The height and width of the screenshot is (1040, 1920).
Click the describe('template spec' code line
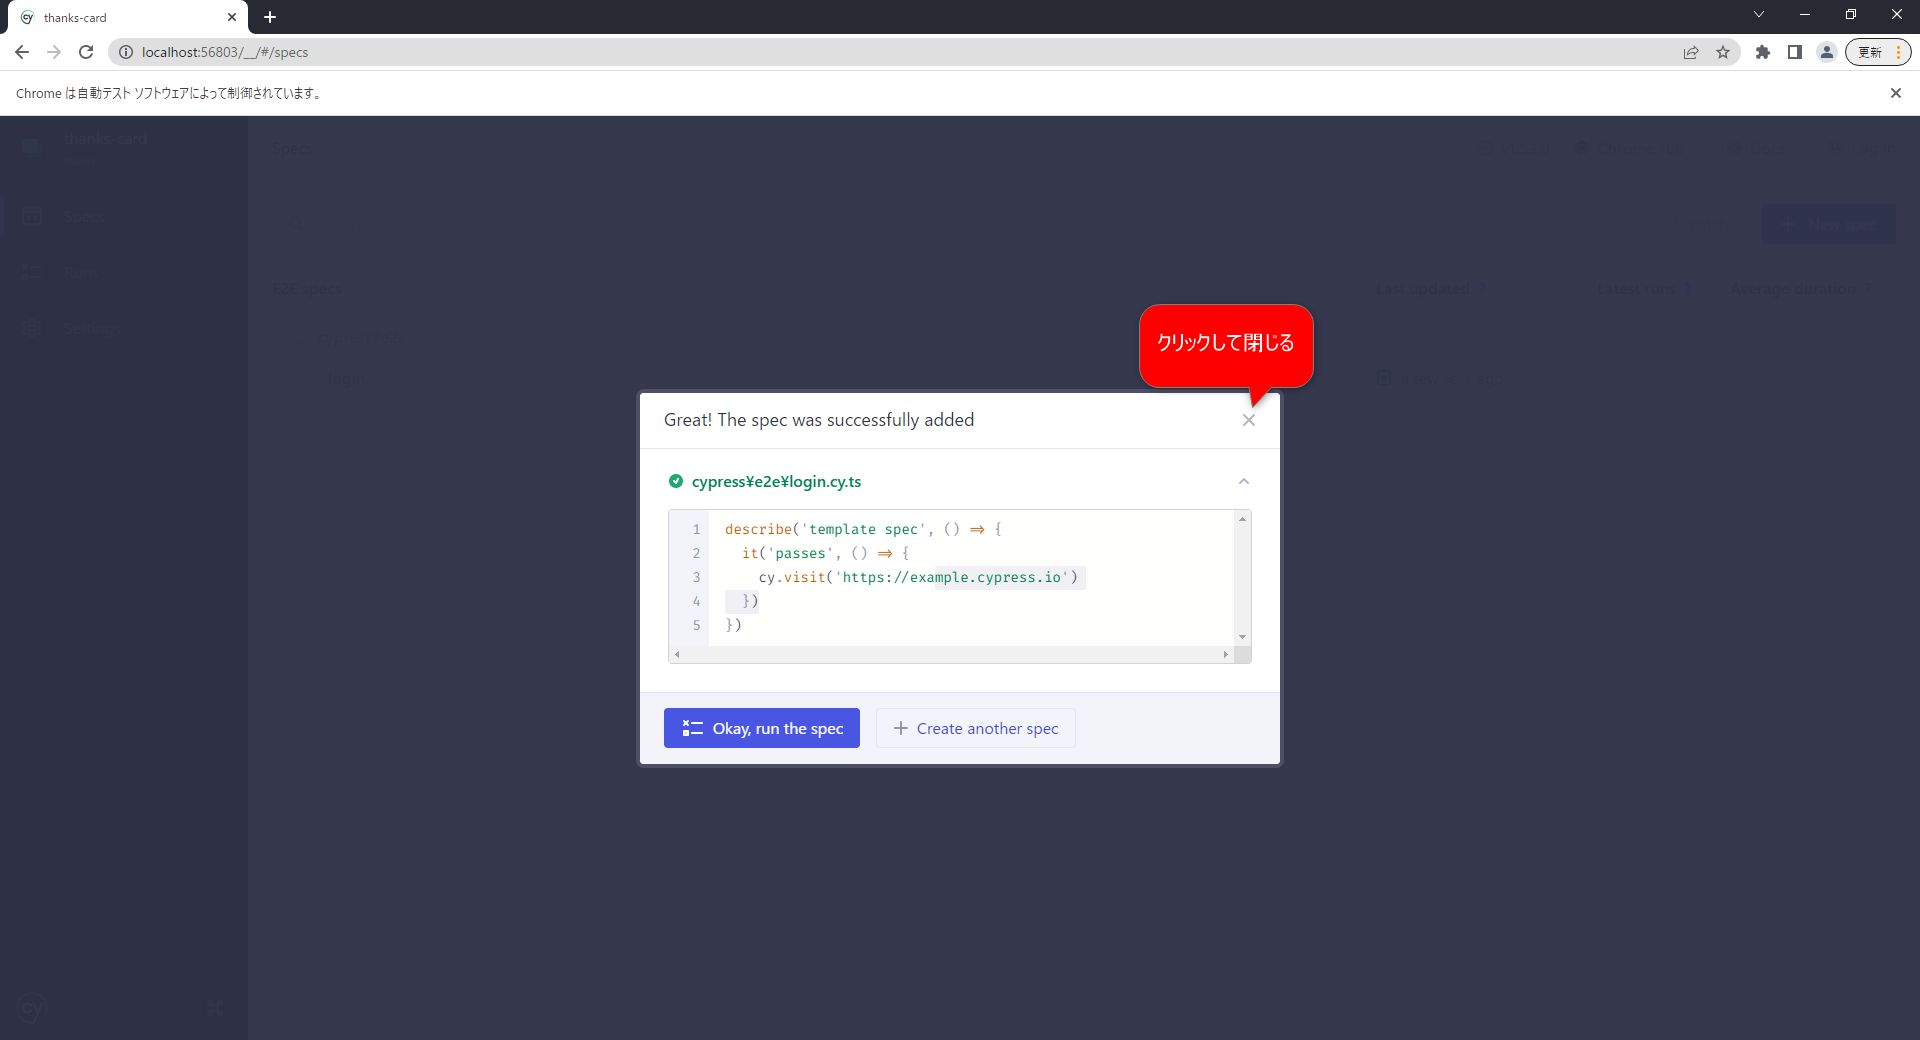coord(863,529)
